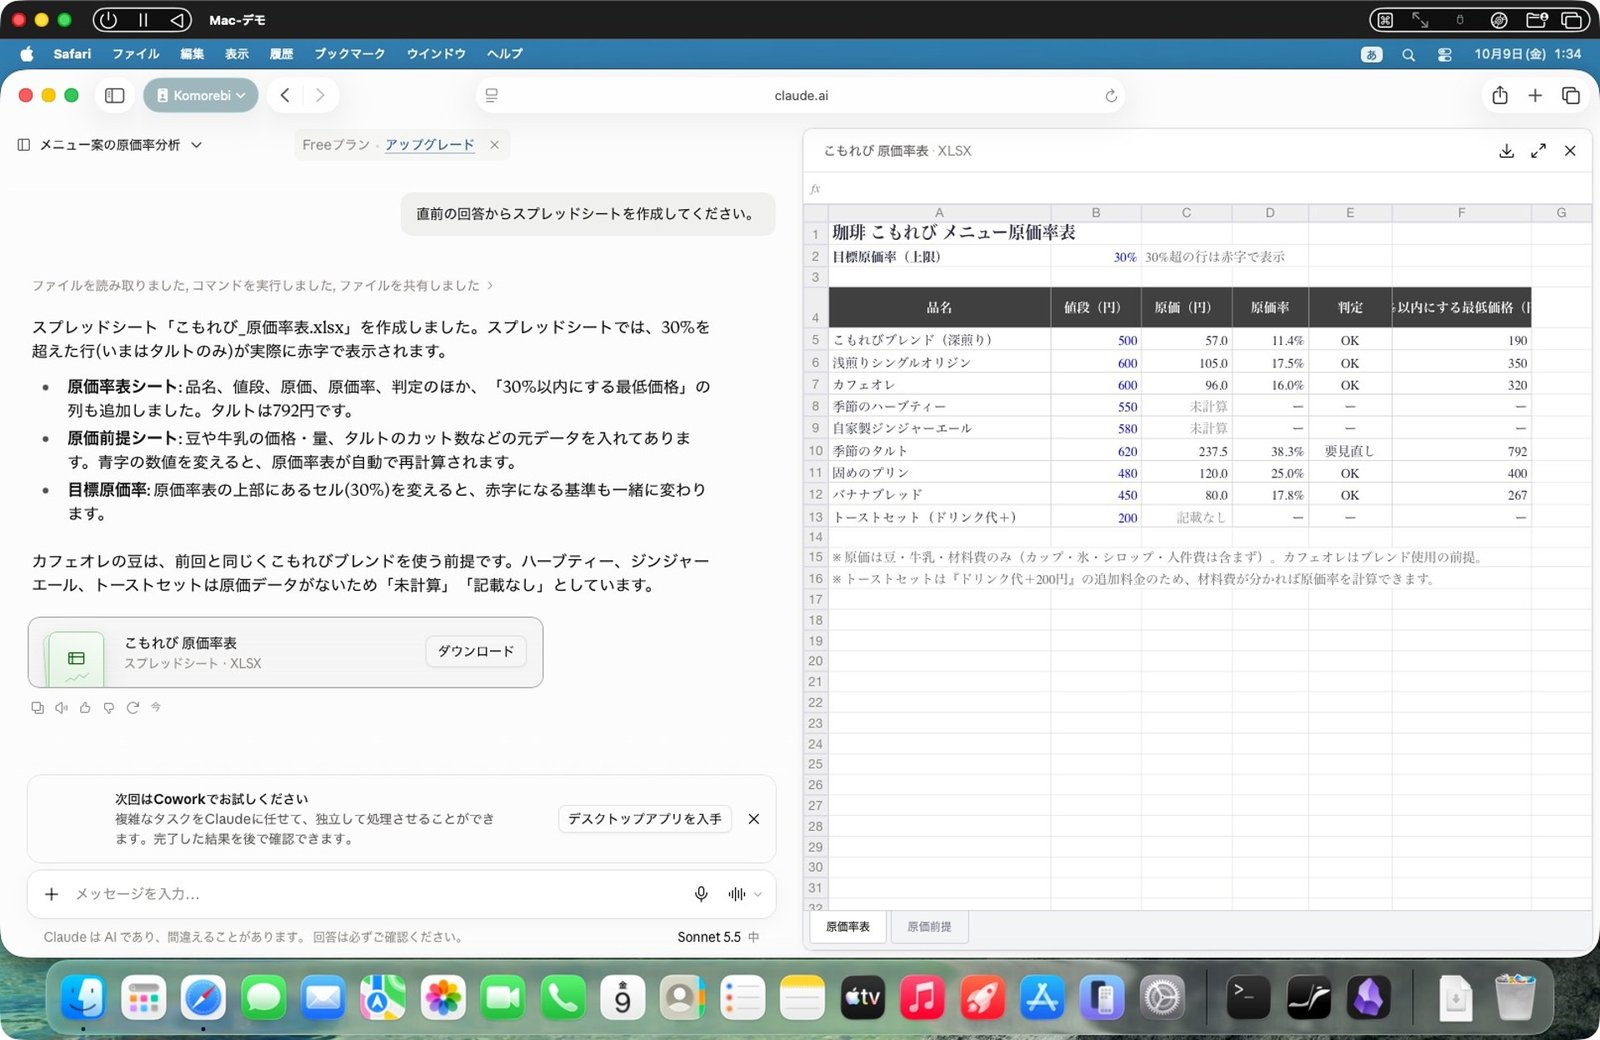Click デスクトップアプリを入手 button

[645, 819]
